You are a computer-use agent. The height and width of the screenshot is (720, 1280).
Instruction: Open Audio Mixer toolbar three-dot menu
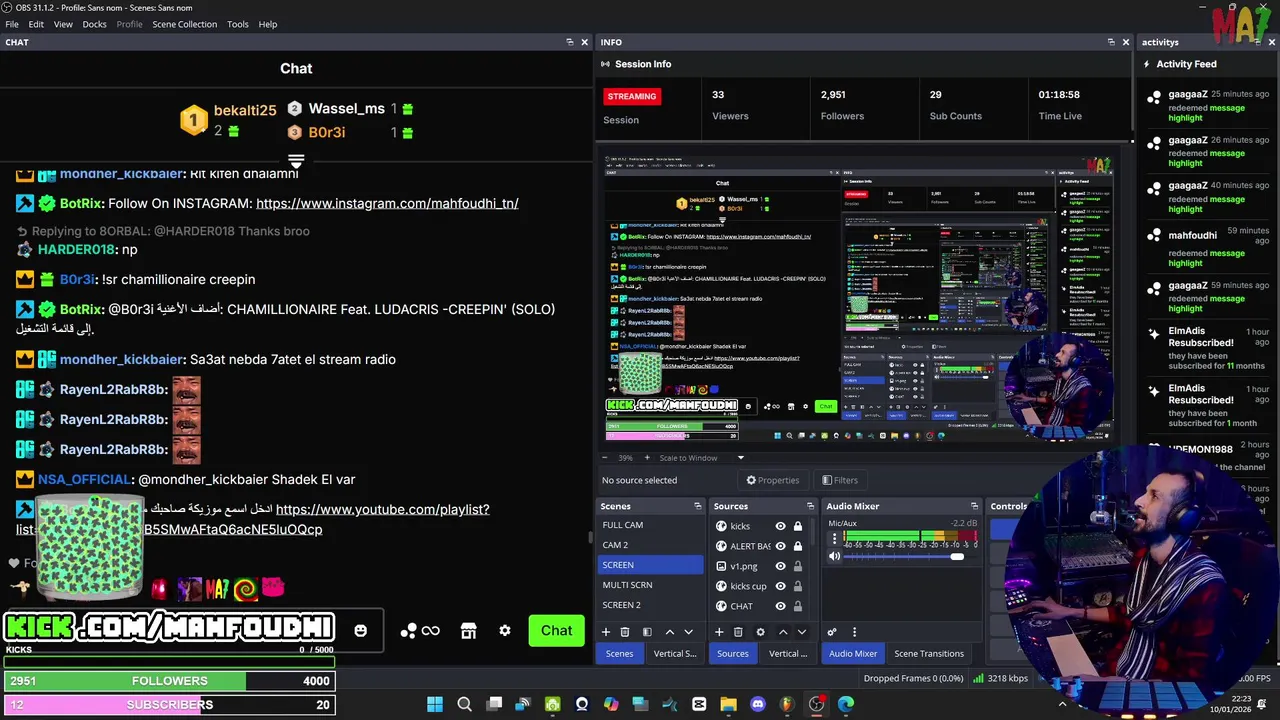pos(854,632)
